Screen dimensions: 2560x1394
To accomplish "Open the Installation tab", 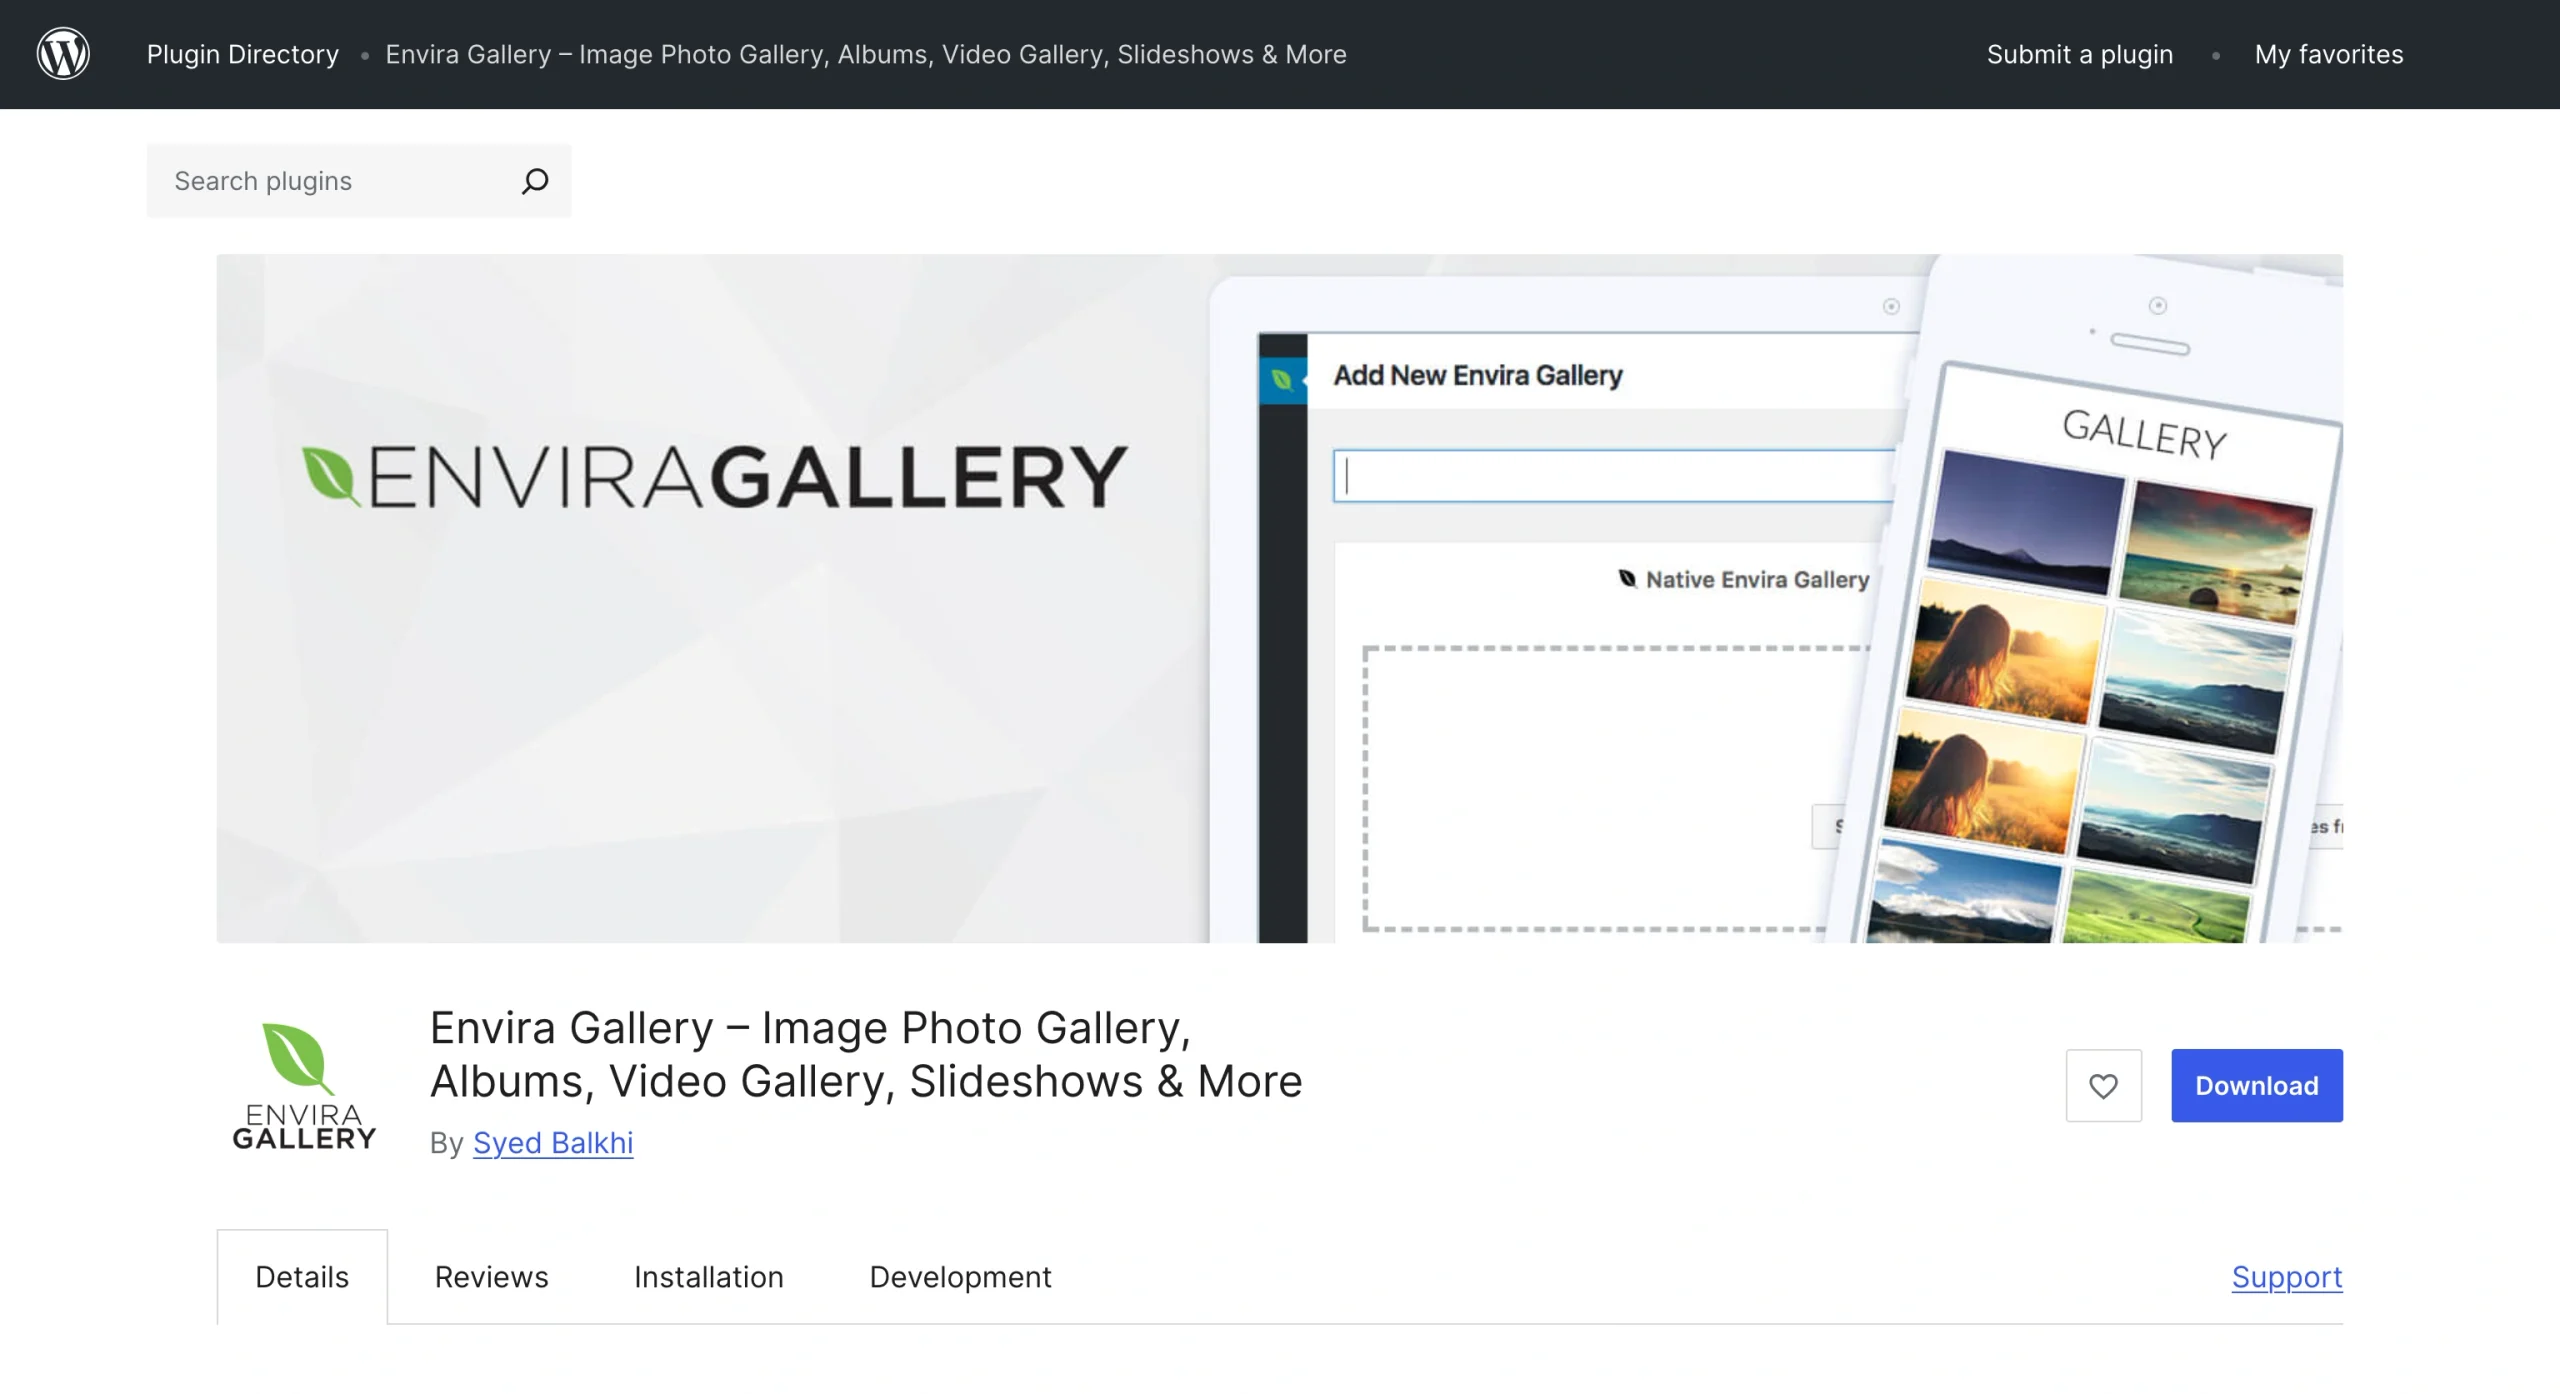I will [x=709, y=1277].
